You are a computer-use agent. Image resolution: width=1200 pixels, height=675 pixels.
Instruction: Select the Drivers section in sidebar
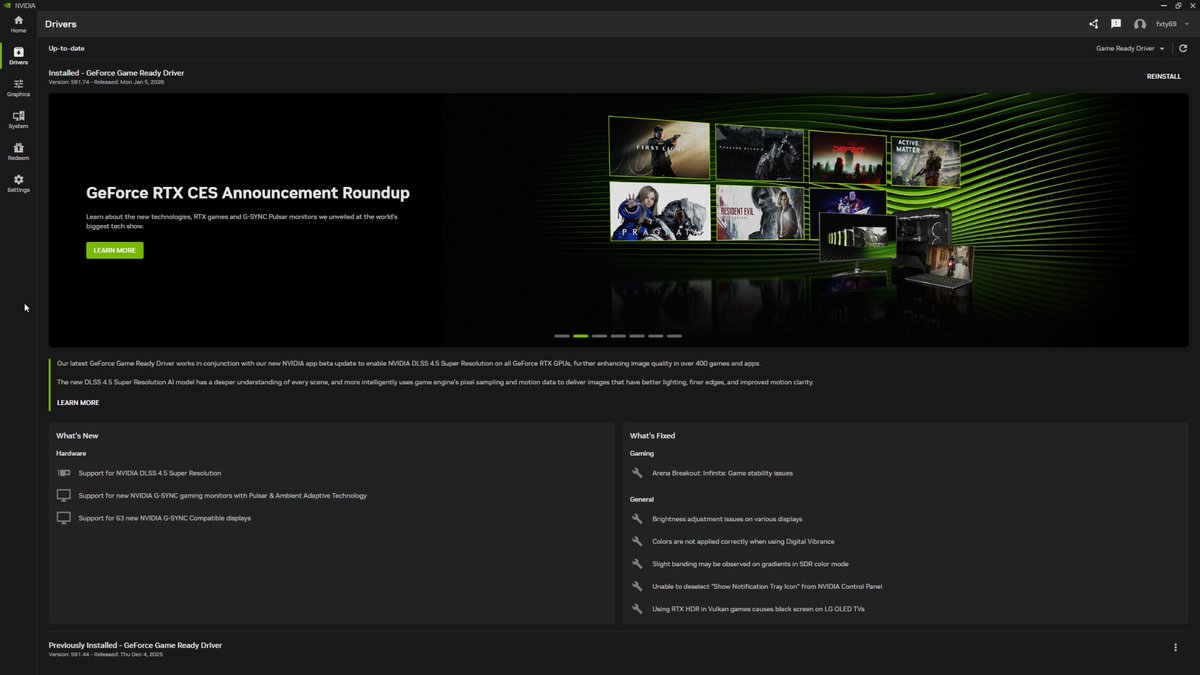point(18,56)
